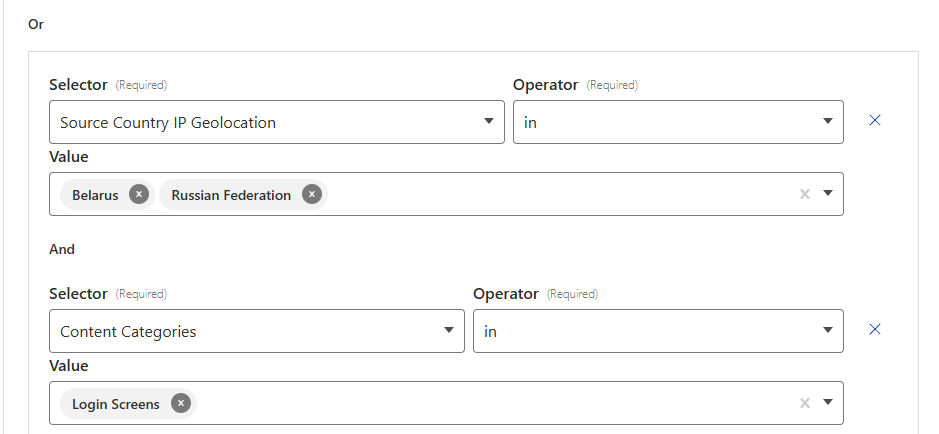Open the Content Categories selector dropdown
Screen dimensions: 939x434
[449, 330]
